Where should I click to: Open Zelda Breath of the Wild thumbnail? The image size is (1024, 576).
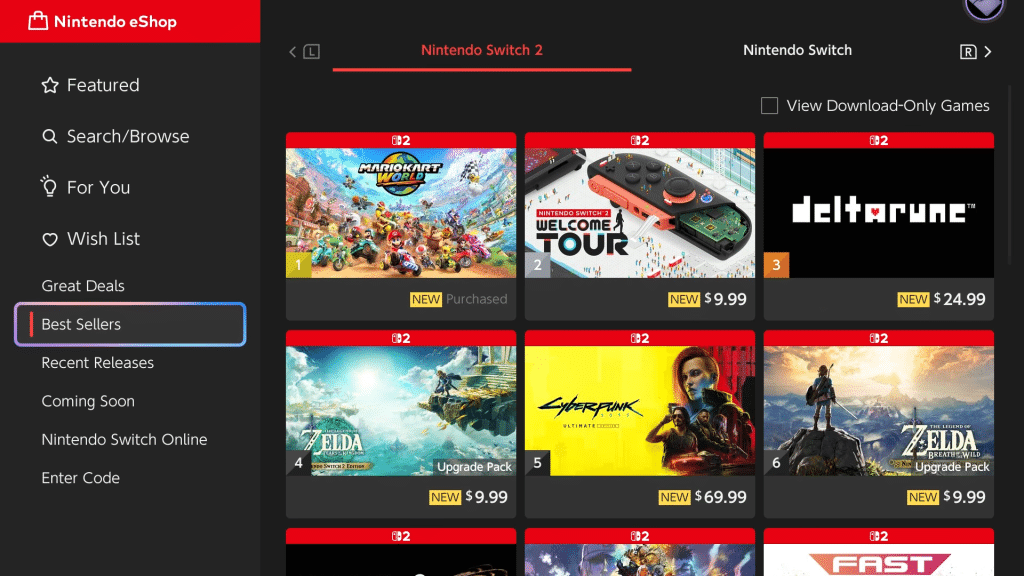tap(878, 411)
